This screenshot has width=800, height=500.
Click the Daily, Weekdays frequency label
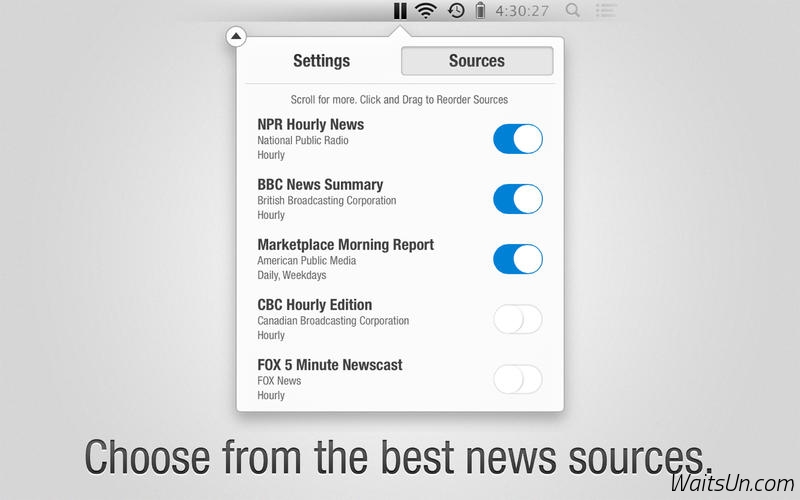(x=291, y=276)
